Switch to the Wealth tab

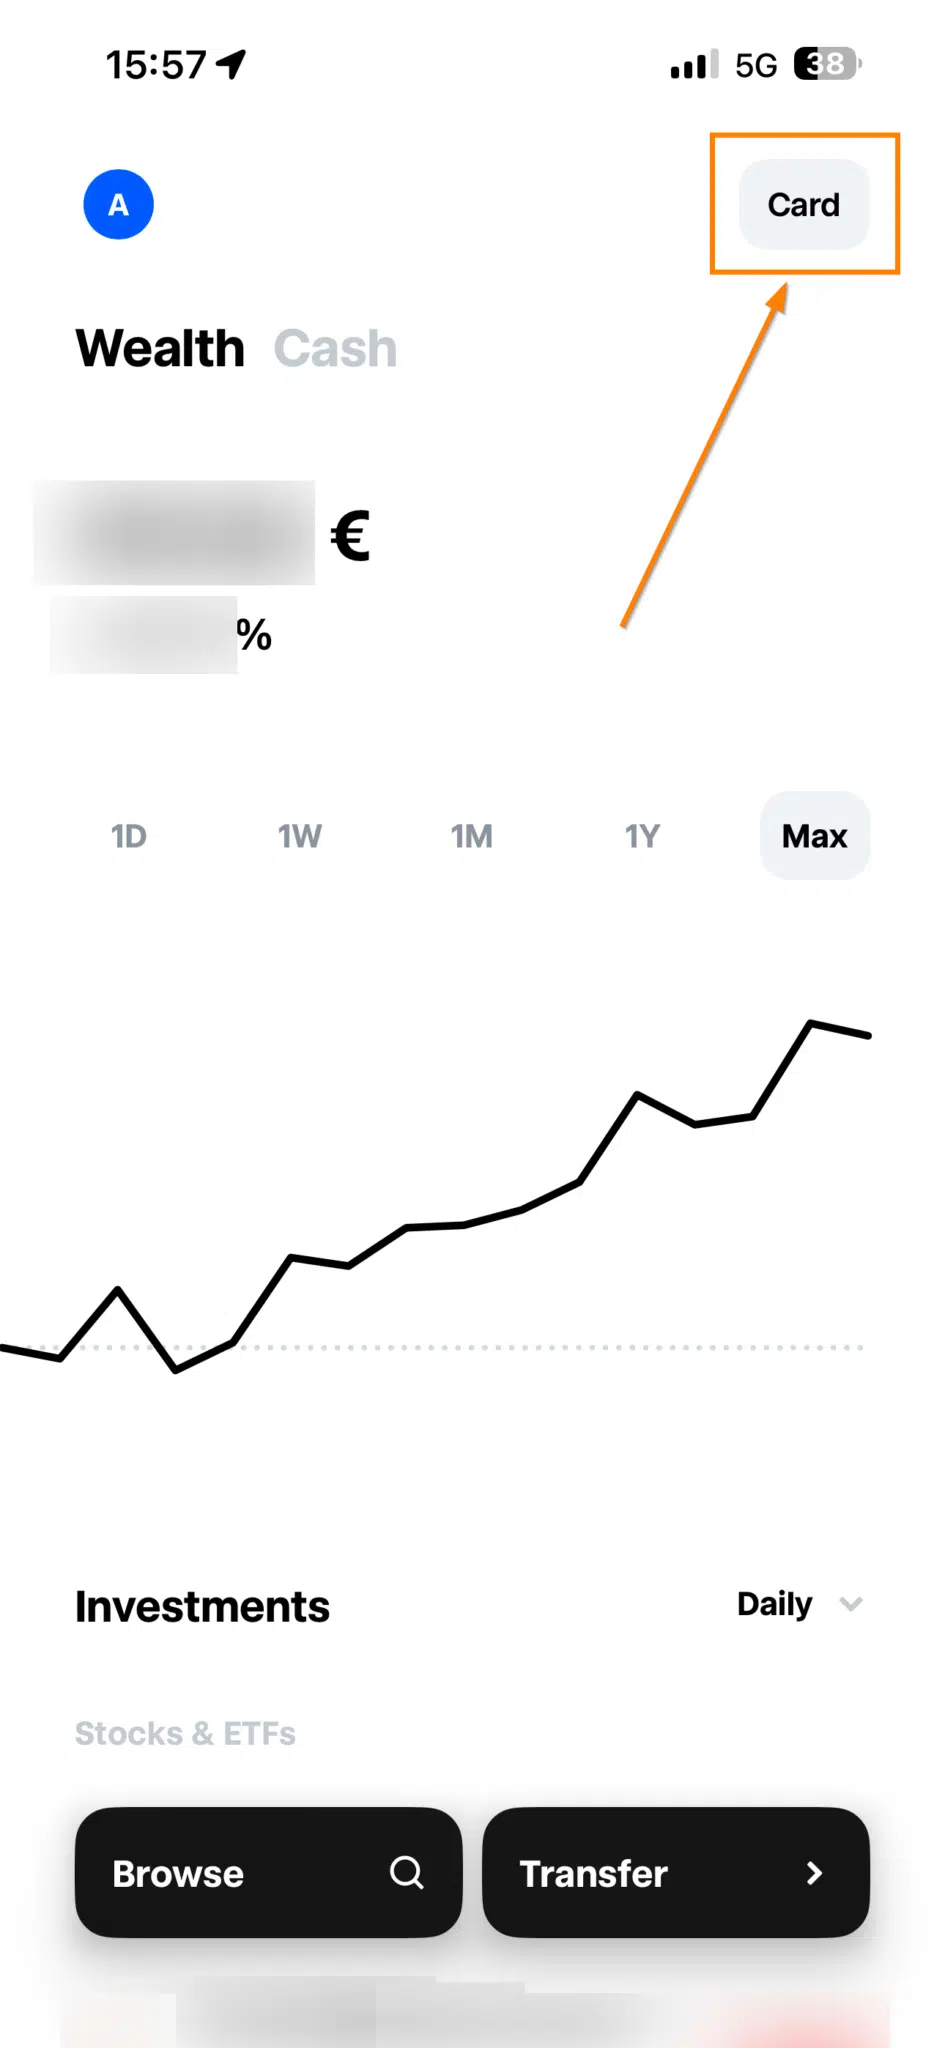click(x=160, y=349)
